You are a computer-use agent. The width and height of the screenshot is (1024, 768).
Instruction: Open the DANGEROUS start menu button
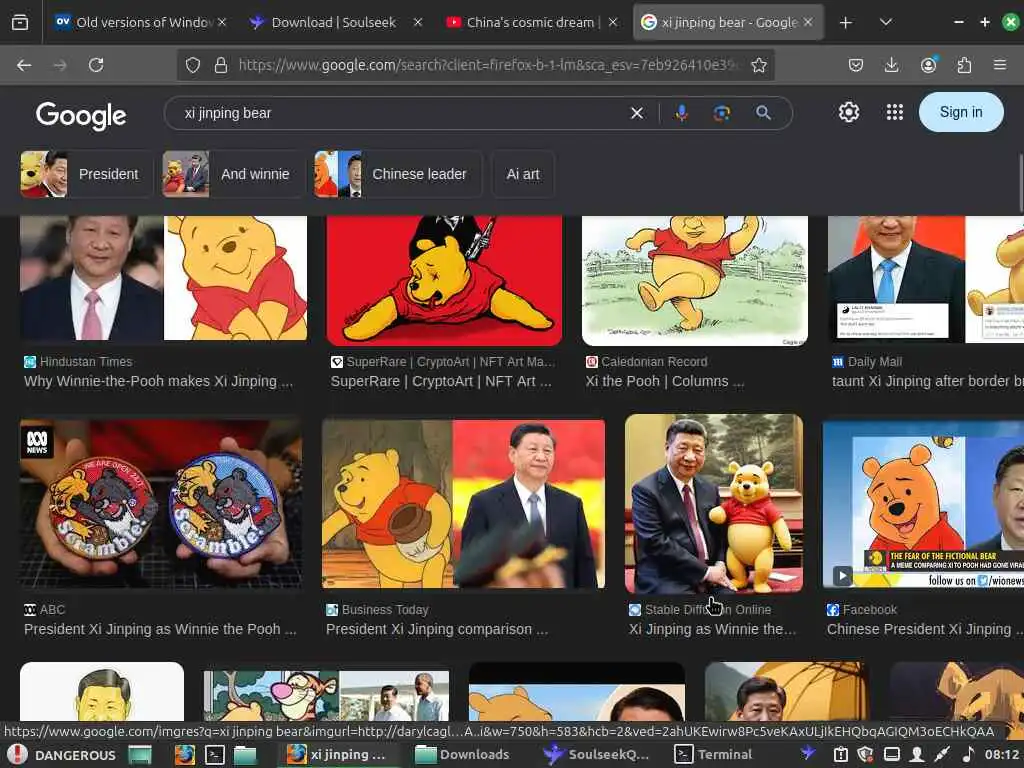62,755
